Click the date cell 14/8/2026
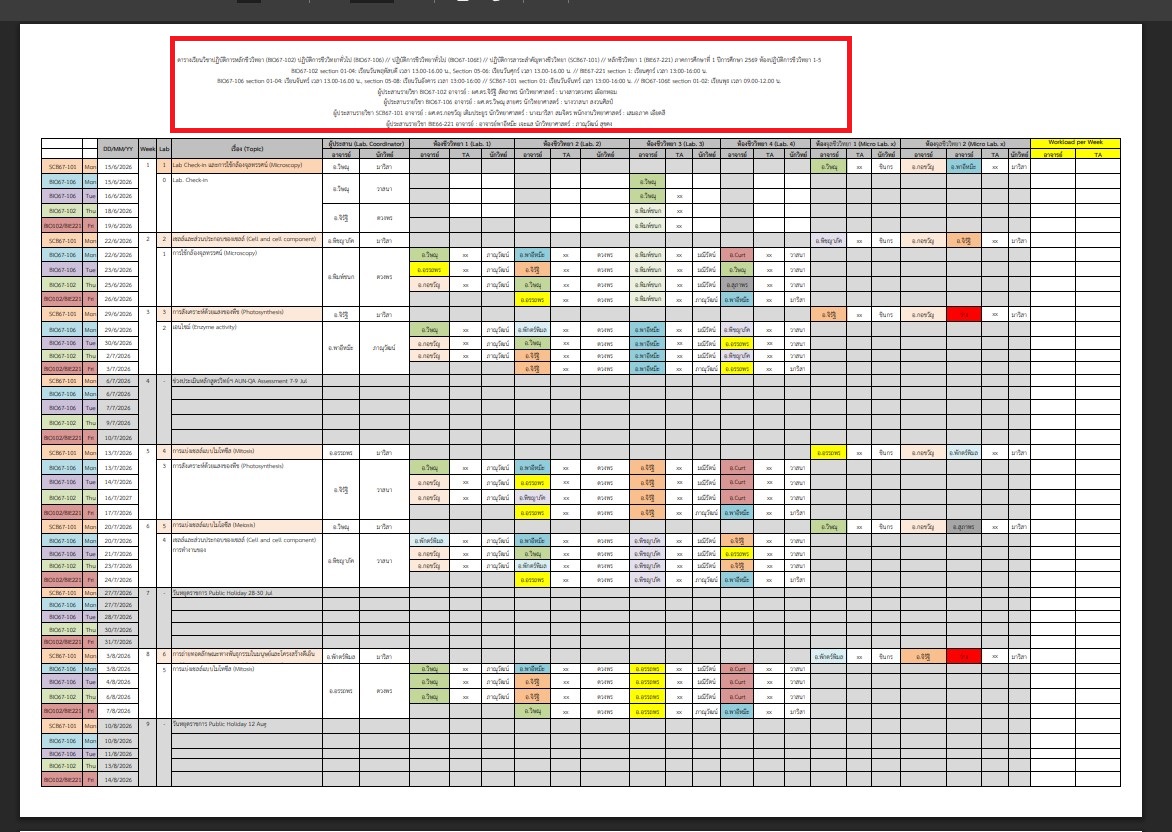Viewport: 1172px width, 832px height. click(x=118, y=780)
